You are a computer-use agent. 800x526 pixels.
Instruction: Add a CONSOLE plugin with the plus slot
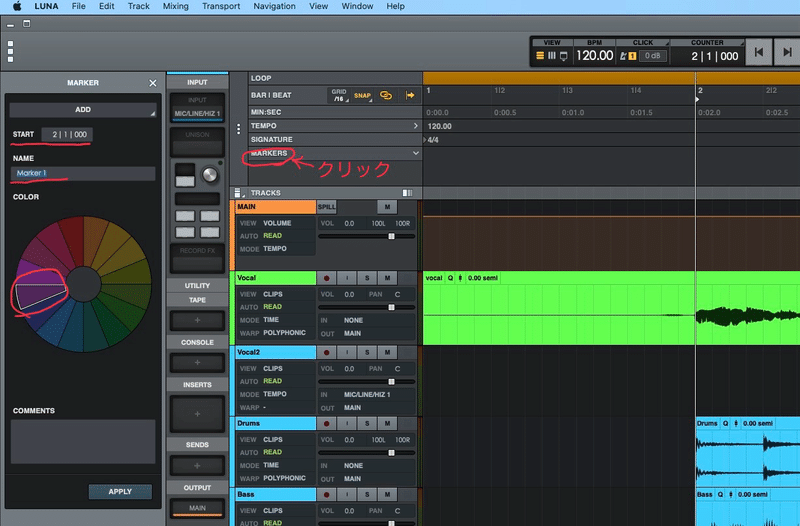tap(197, 363)
